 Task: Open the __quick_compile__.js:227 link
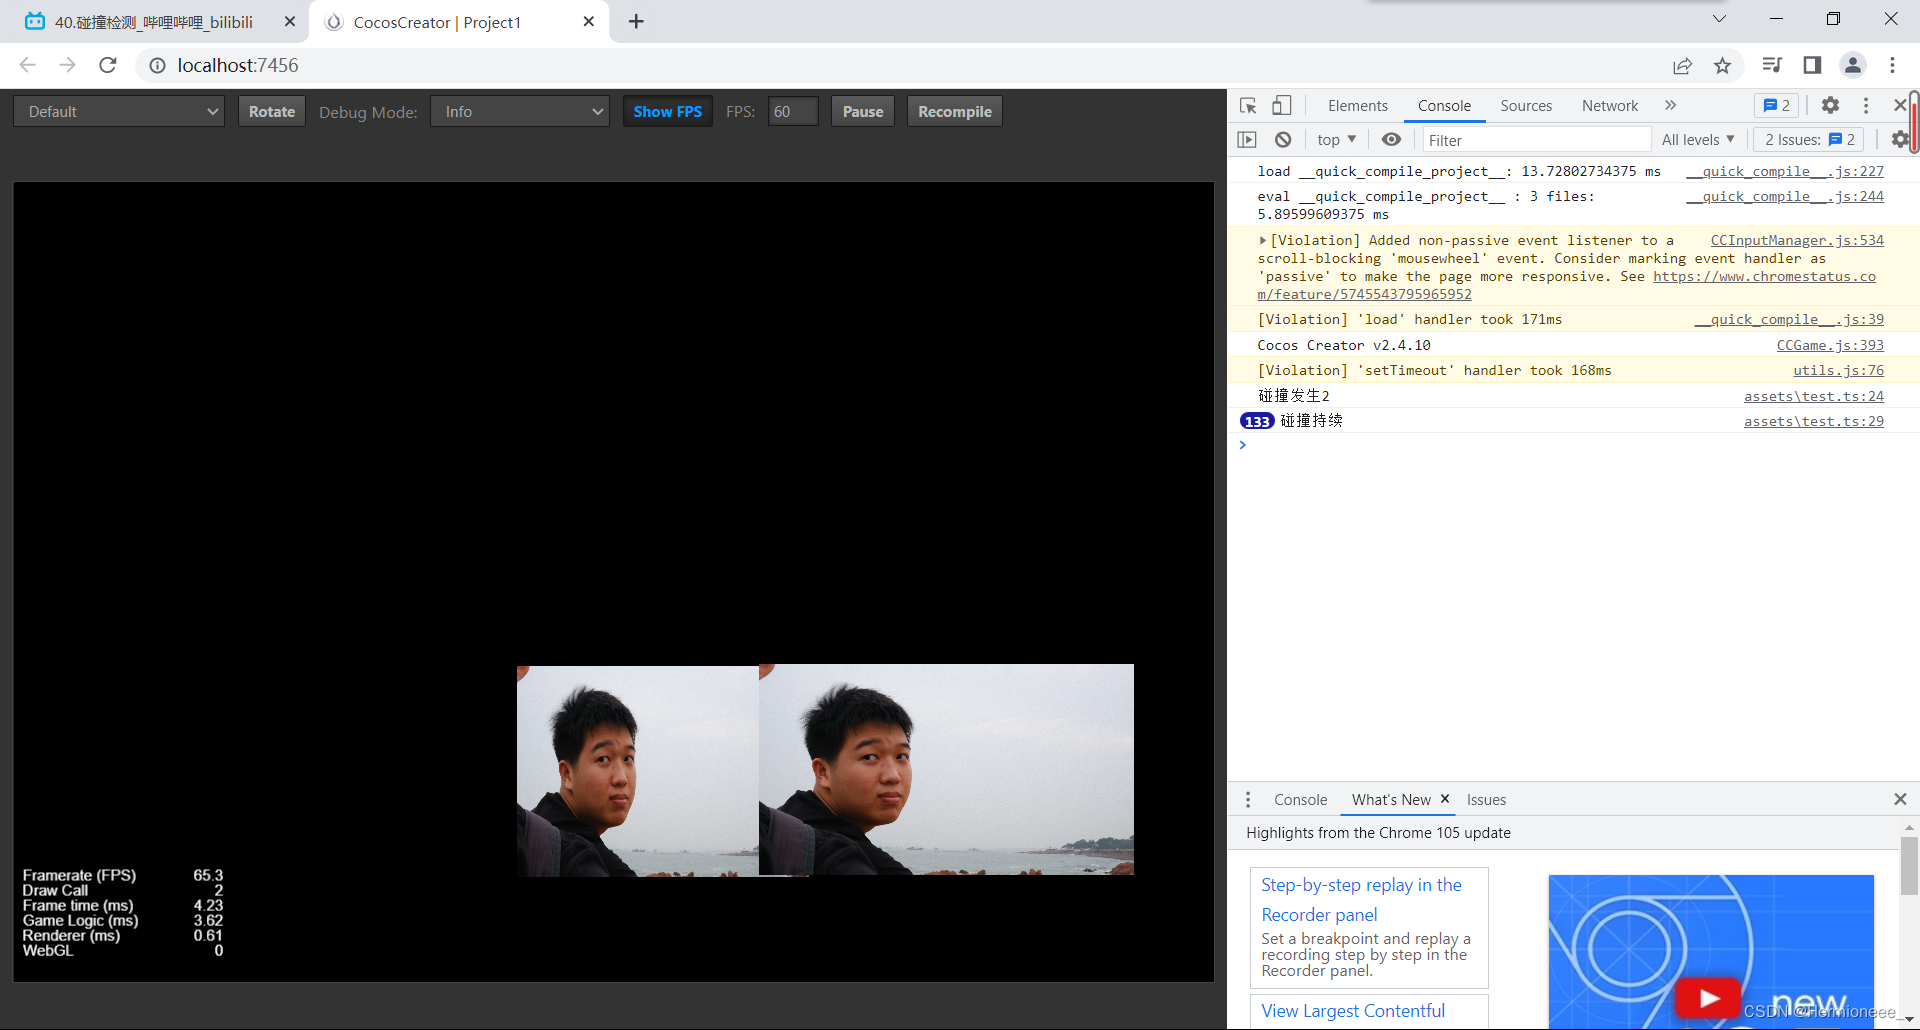pos(1785,171)
